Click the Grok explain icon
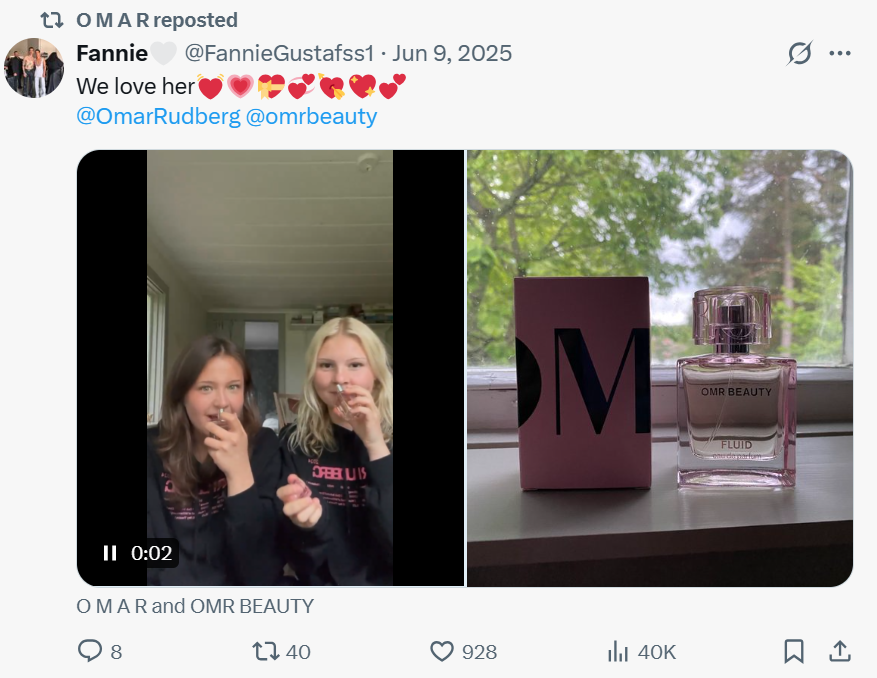The image size is (877, 678). (x=799, y=54)
